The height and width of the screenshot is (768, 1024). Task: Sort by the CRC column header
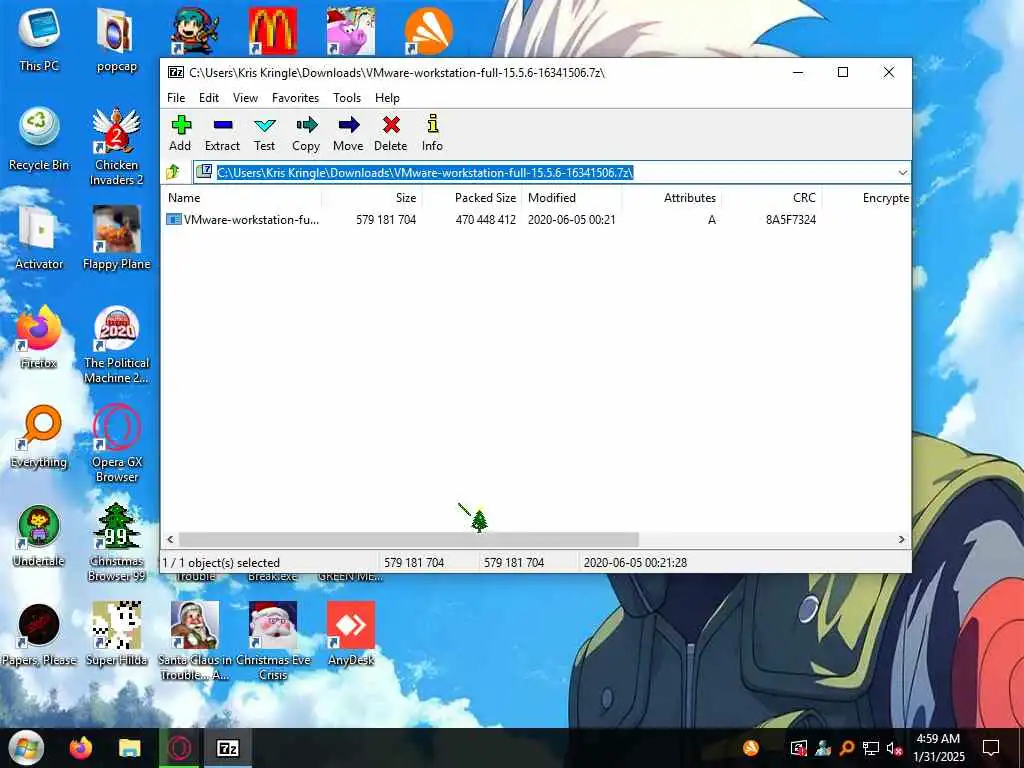pyautogui.click(x=771, y=198)
